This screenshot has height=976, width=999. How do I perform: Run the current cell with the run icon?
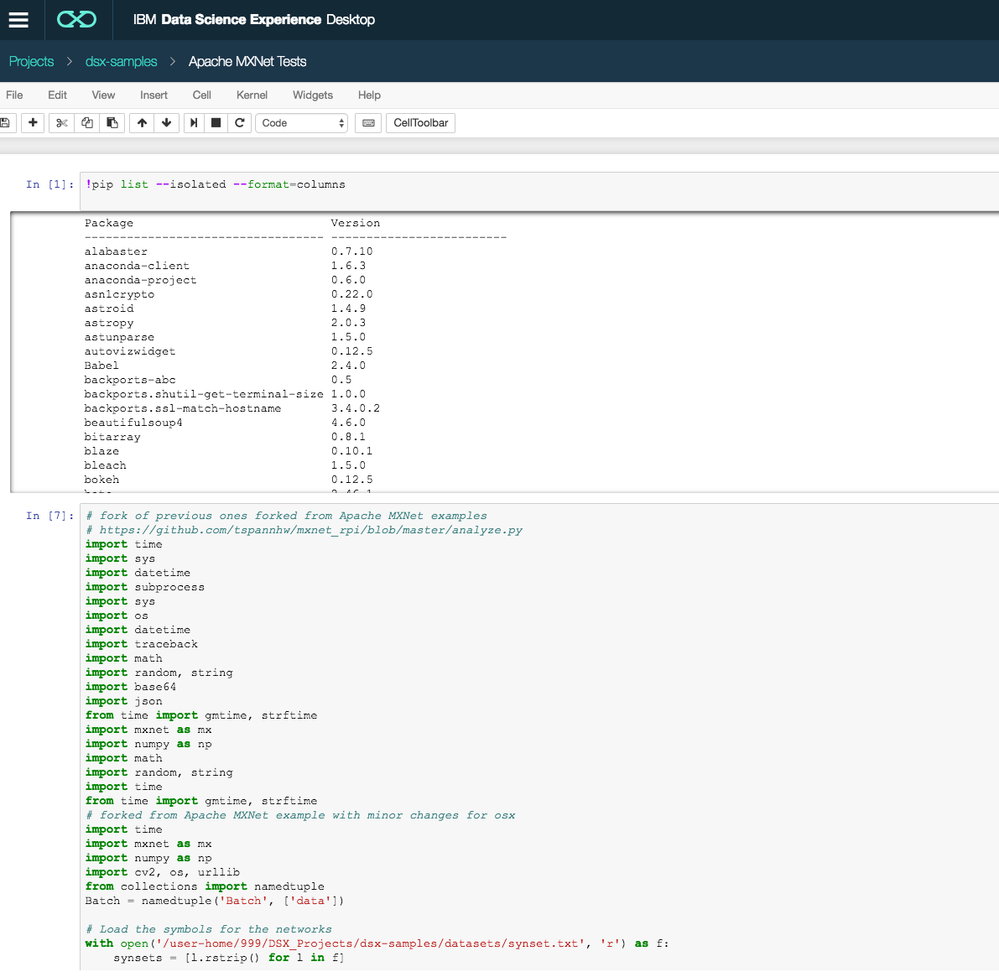[193, 122]
